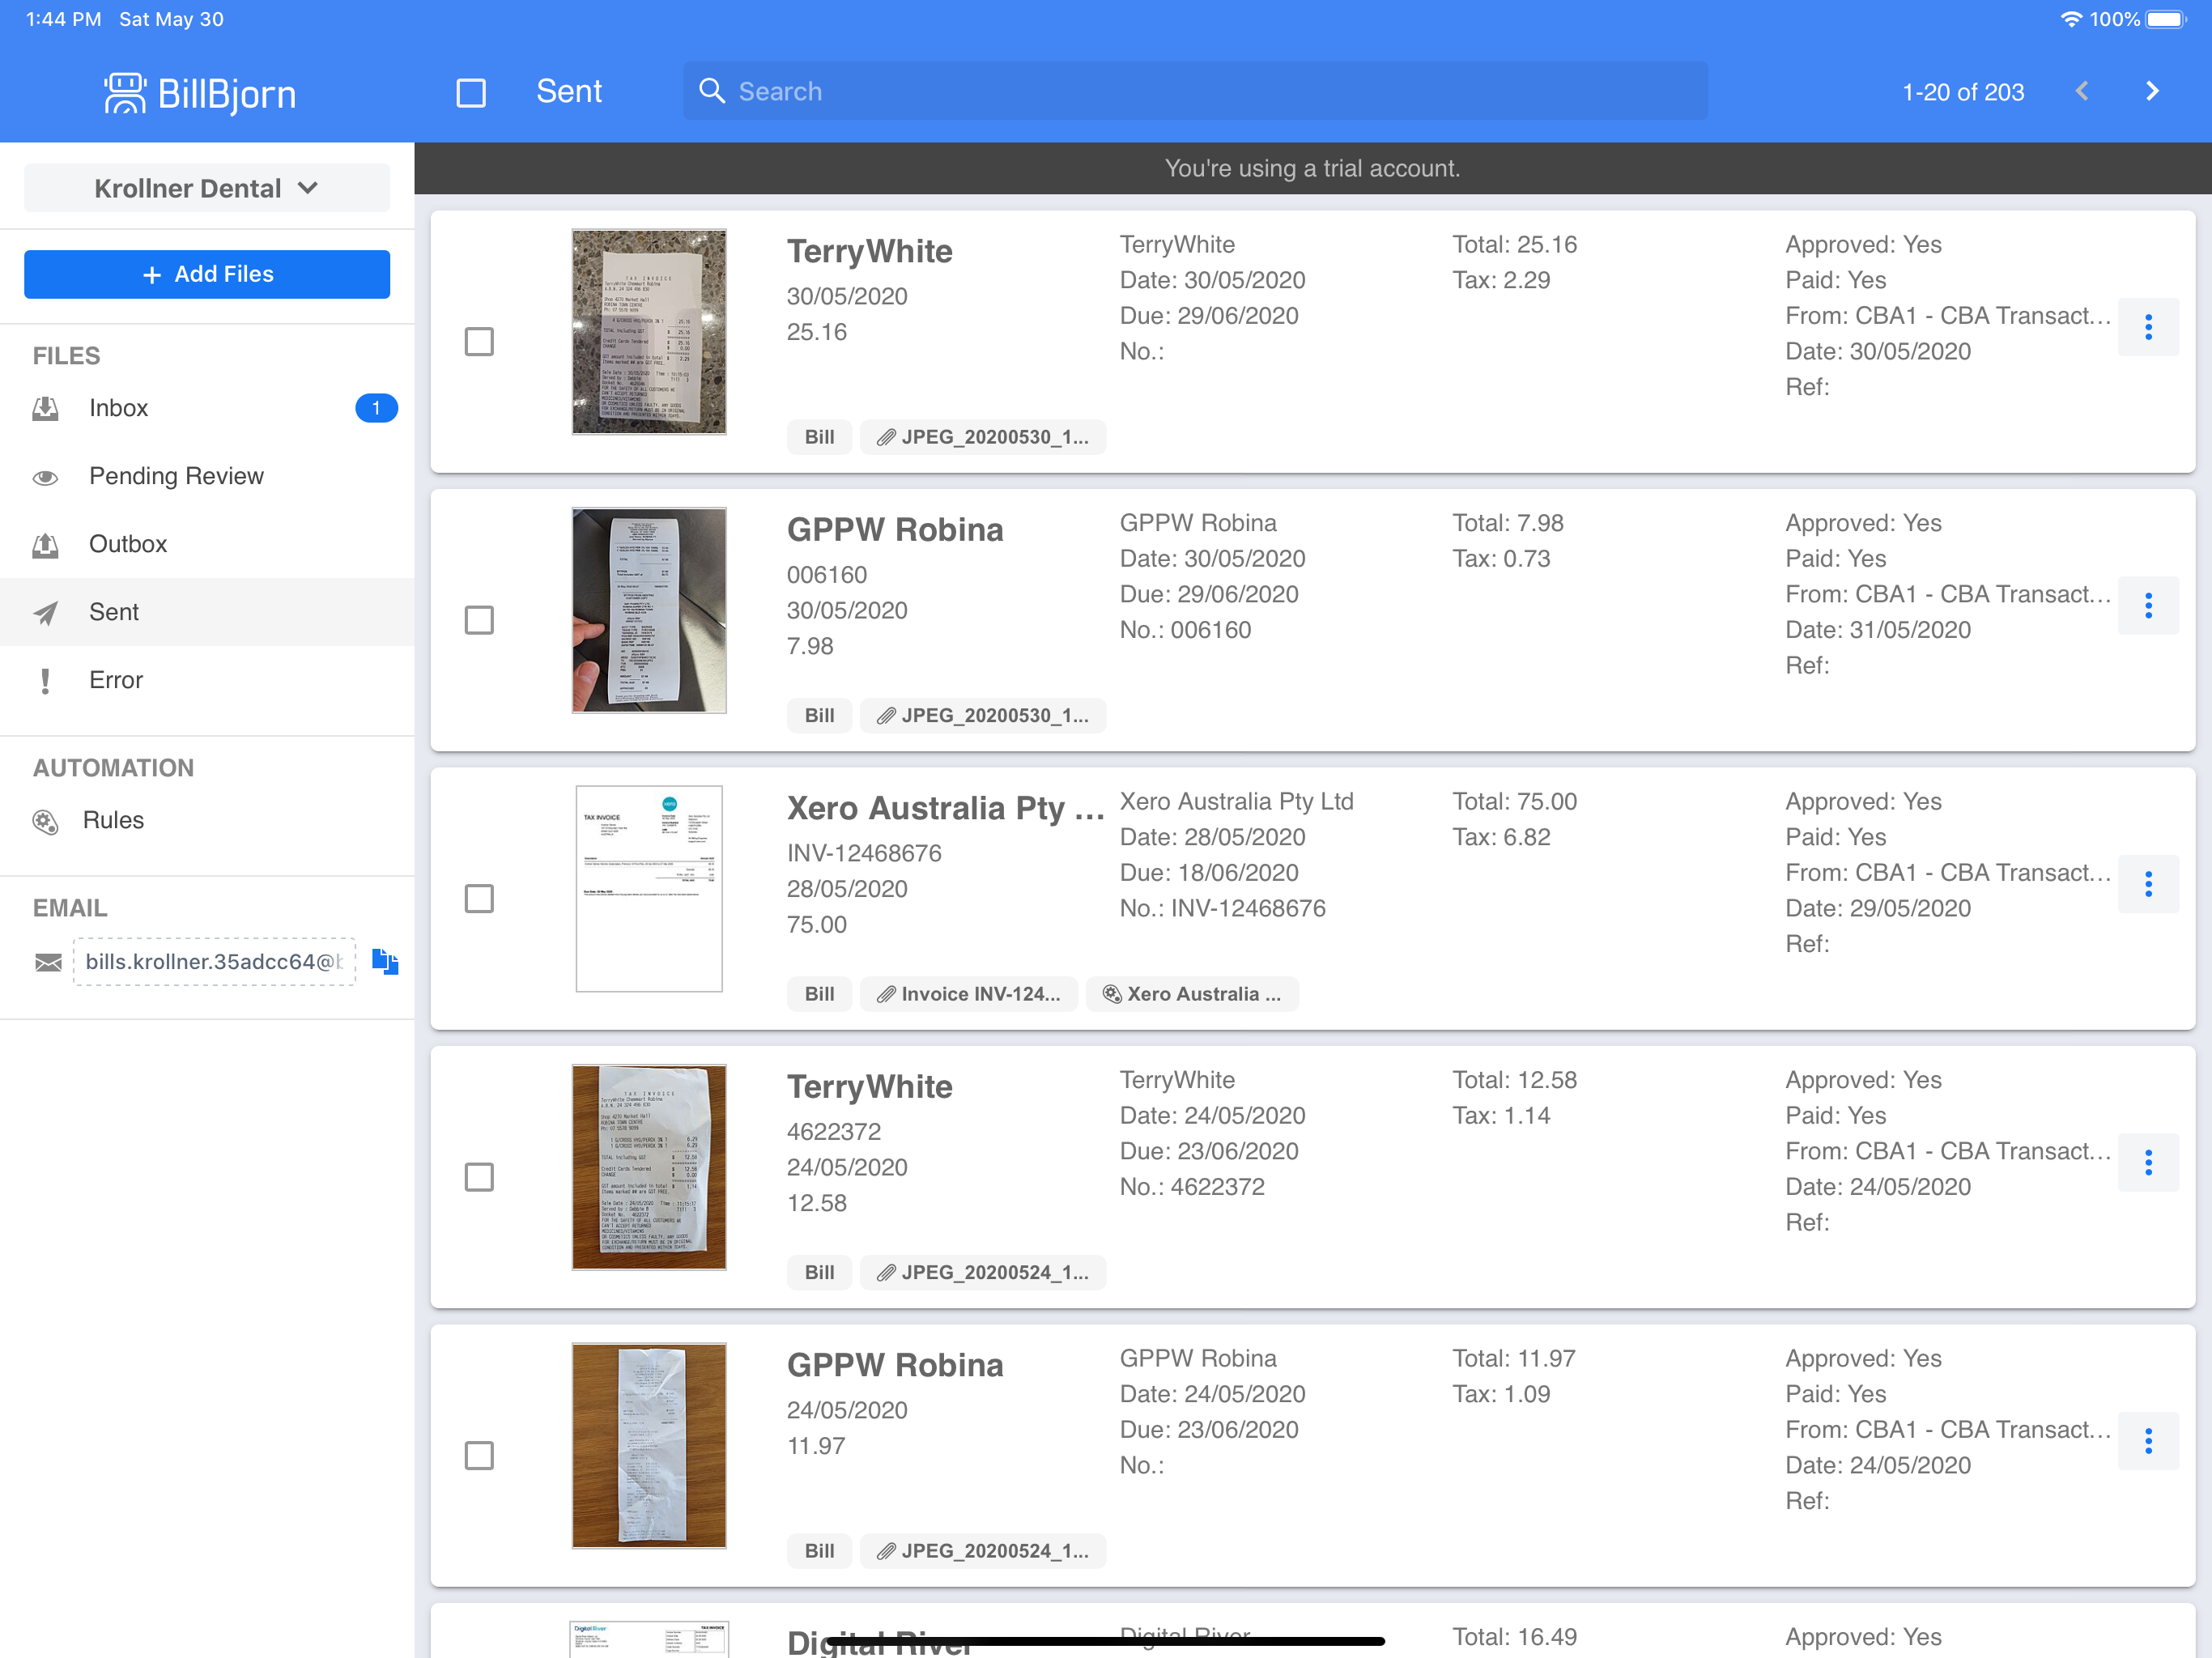Click the Xero Australia rule chip

[1191, 994]
